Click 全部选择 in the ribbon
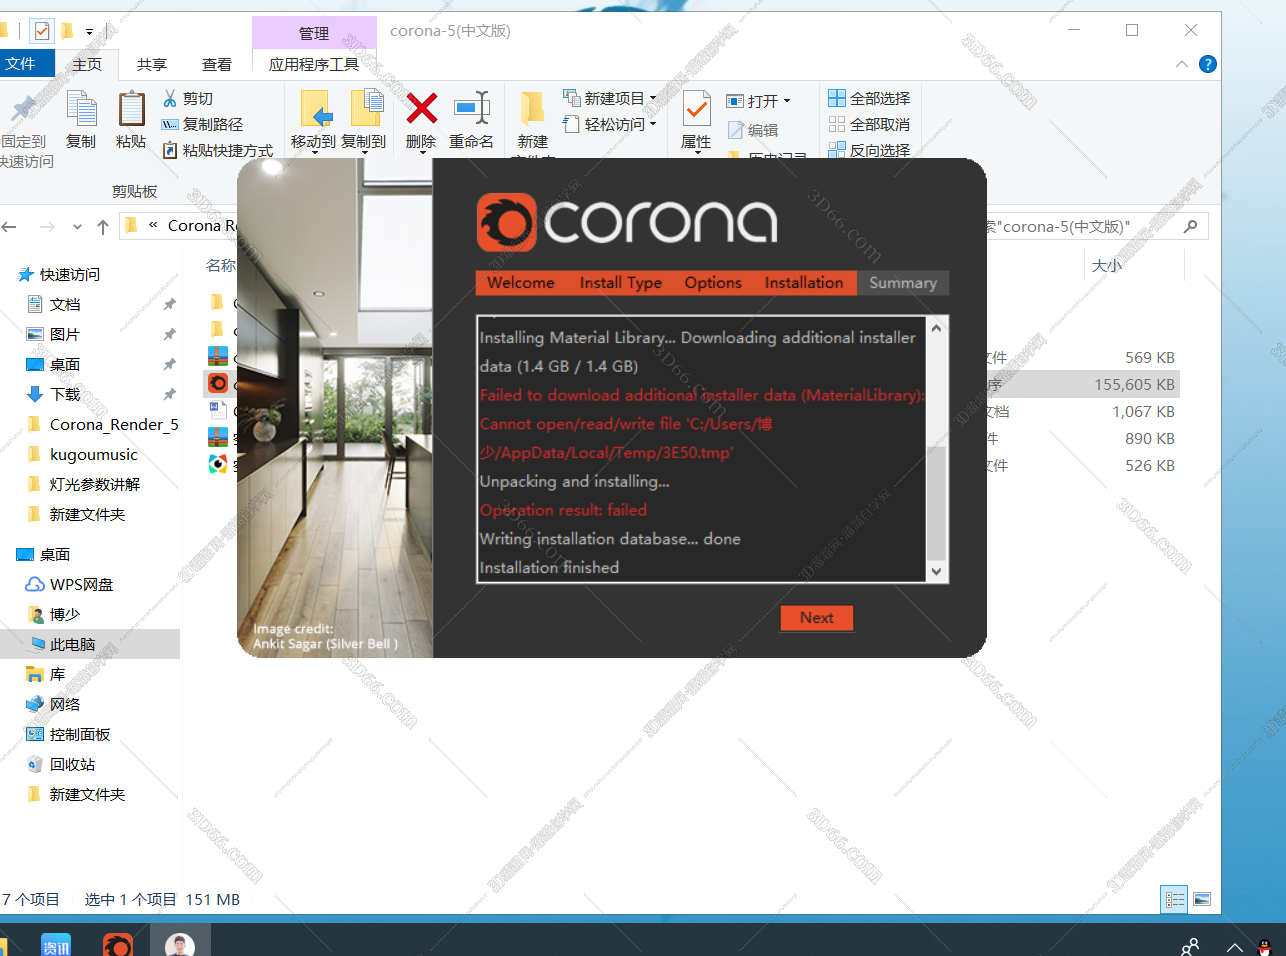The height and width of the screenshot is (956, 1286). pyautogui.click(x=869, y=98)
